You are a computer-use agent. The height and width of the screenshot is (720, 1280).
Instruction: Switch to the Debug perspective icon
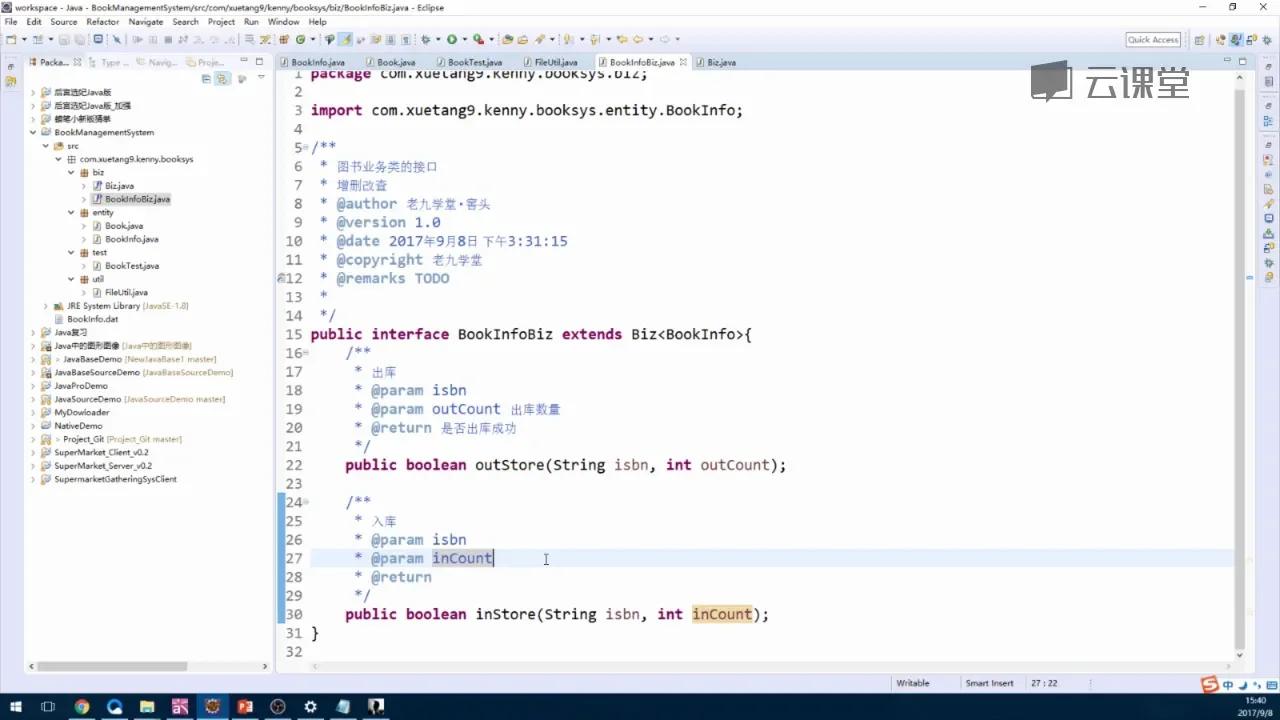[1252, 40]
